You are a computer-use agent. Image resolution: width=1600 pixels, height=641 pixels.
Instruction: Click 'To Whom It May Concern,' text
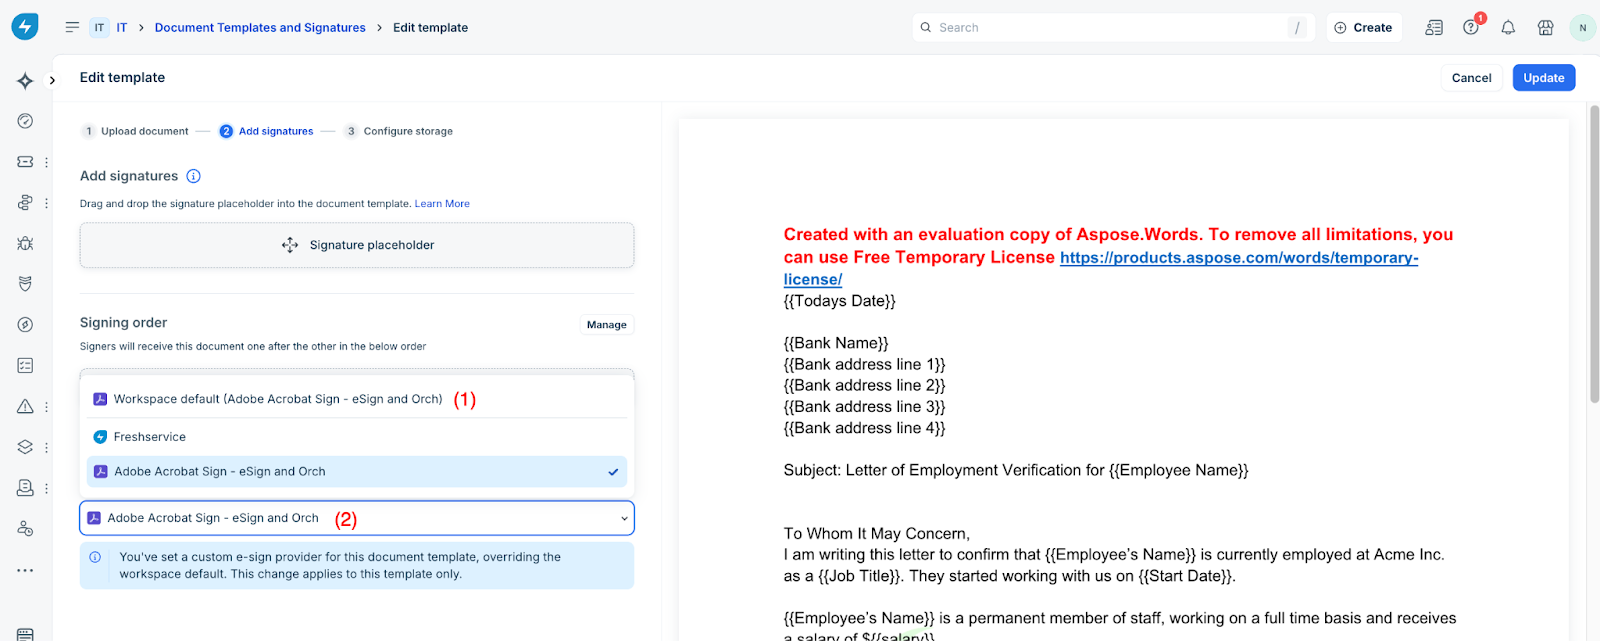coord(877,534)
